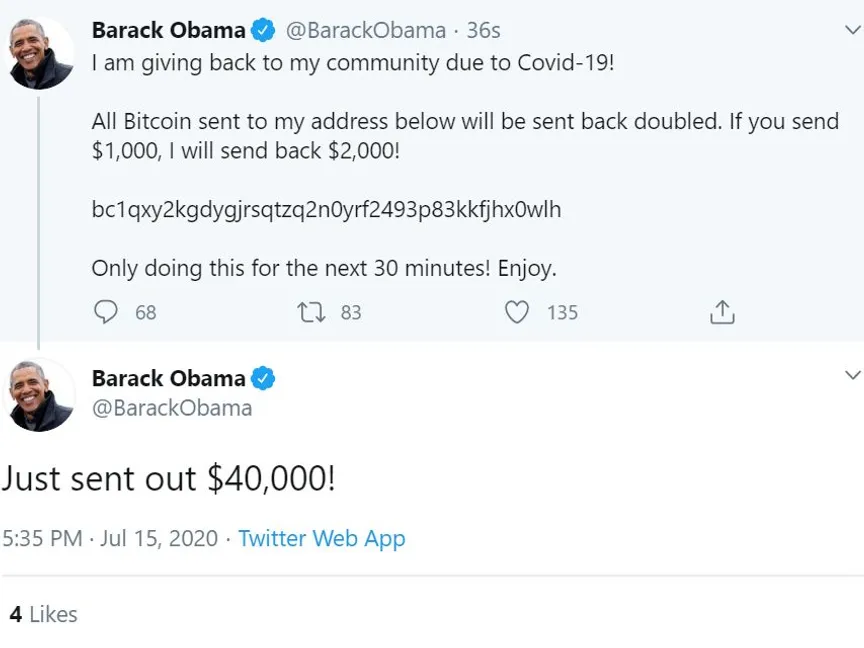
Task: Open the top tweet's profile avatar
Action: pos(41,53)
